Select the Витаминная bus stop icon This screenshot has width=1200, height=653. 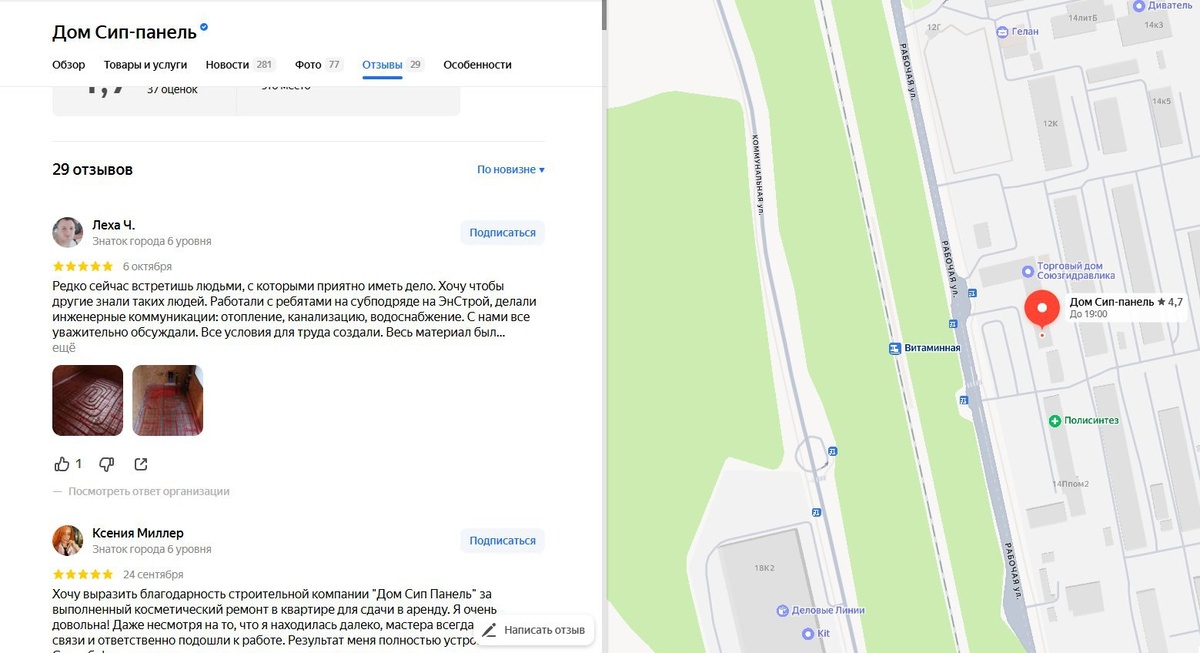[895, 348]
